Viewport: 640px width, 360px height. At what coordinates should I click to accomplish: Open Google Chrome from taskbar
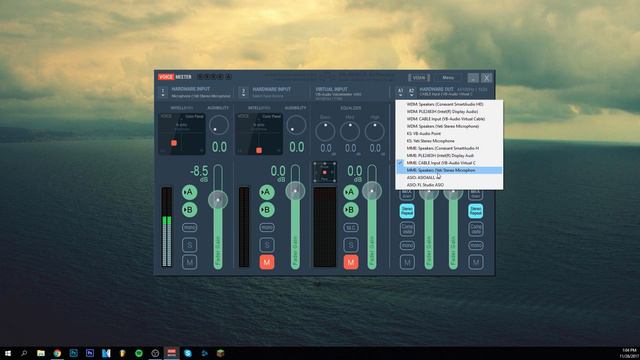point(57,353)
